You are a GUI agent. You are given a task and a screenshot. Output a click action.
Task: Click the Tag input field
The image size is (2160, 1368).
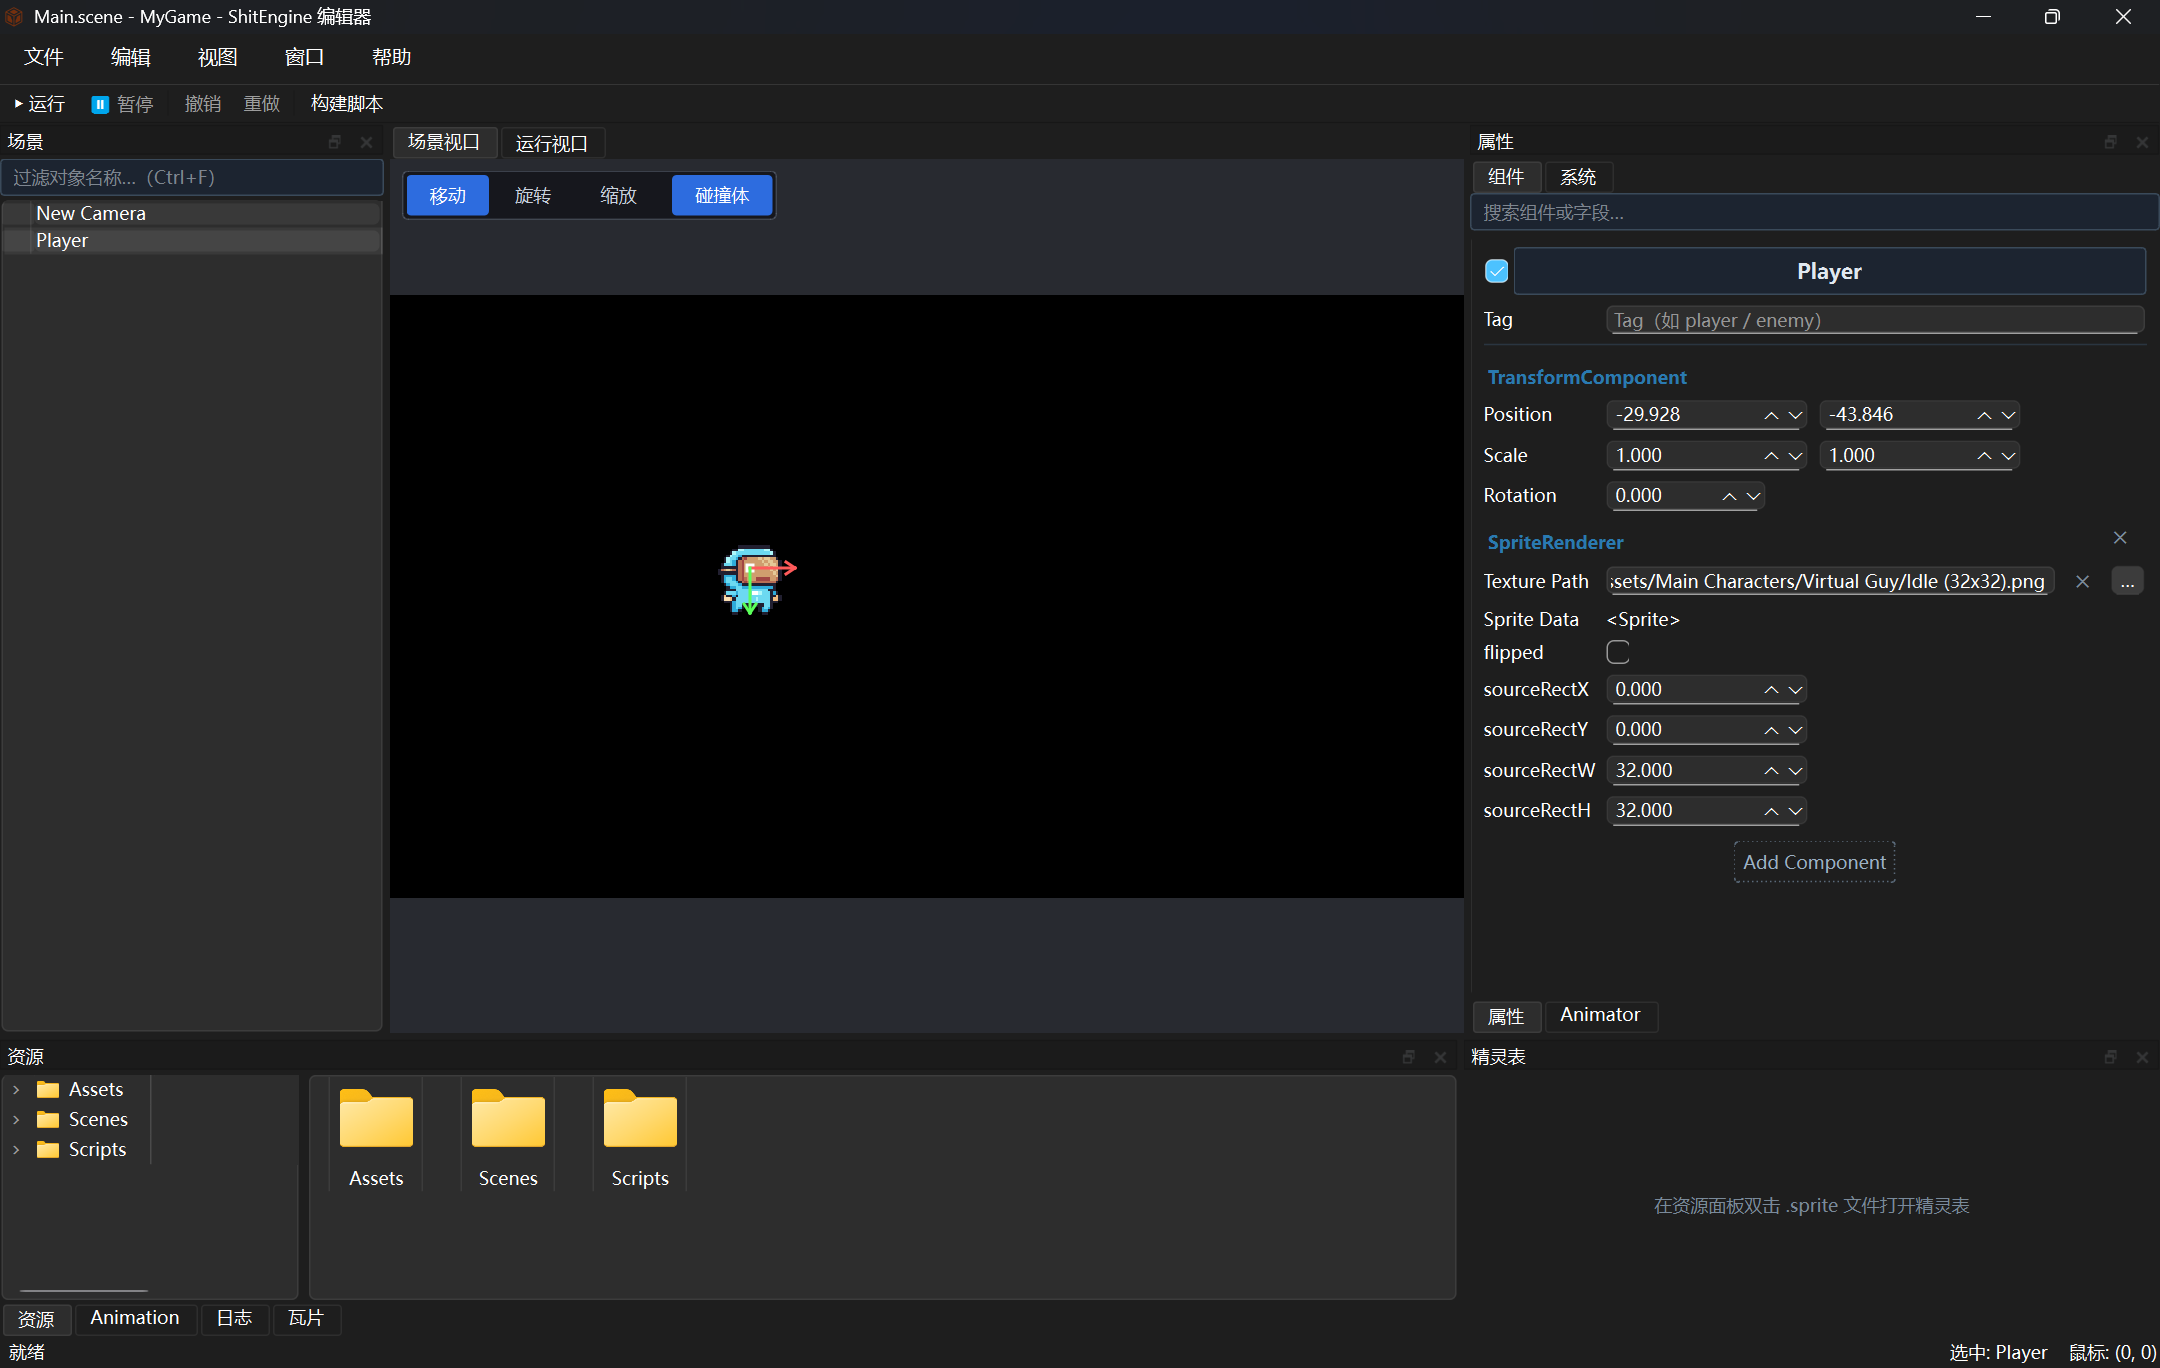click(1875, 320)
